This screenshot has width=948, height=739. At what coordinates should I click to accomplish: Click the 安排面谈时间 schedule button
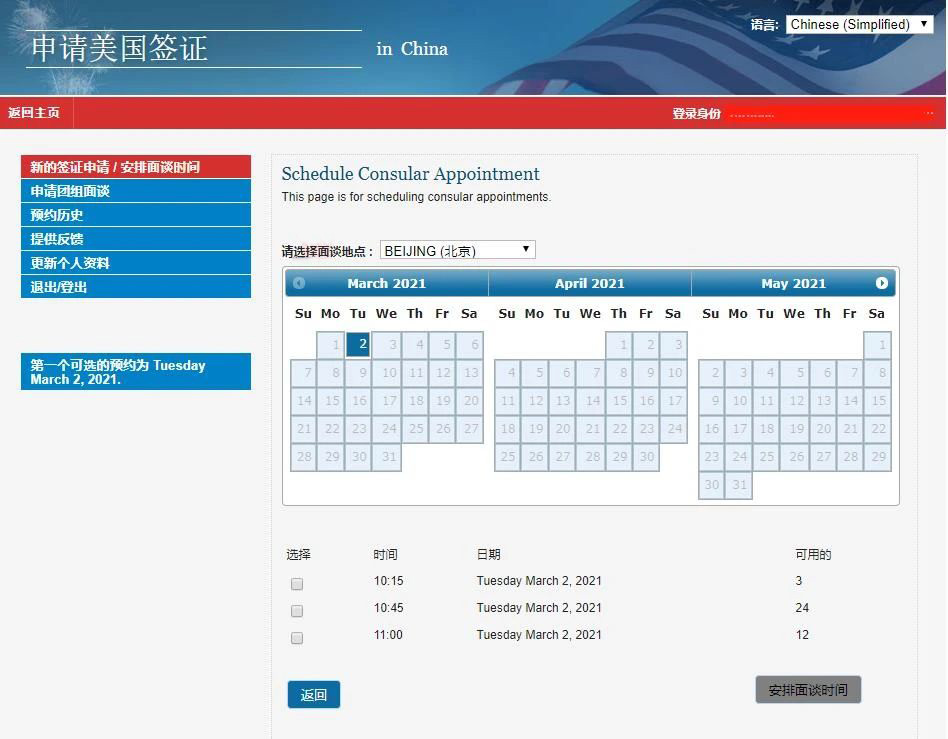click(808, 689)
